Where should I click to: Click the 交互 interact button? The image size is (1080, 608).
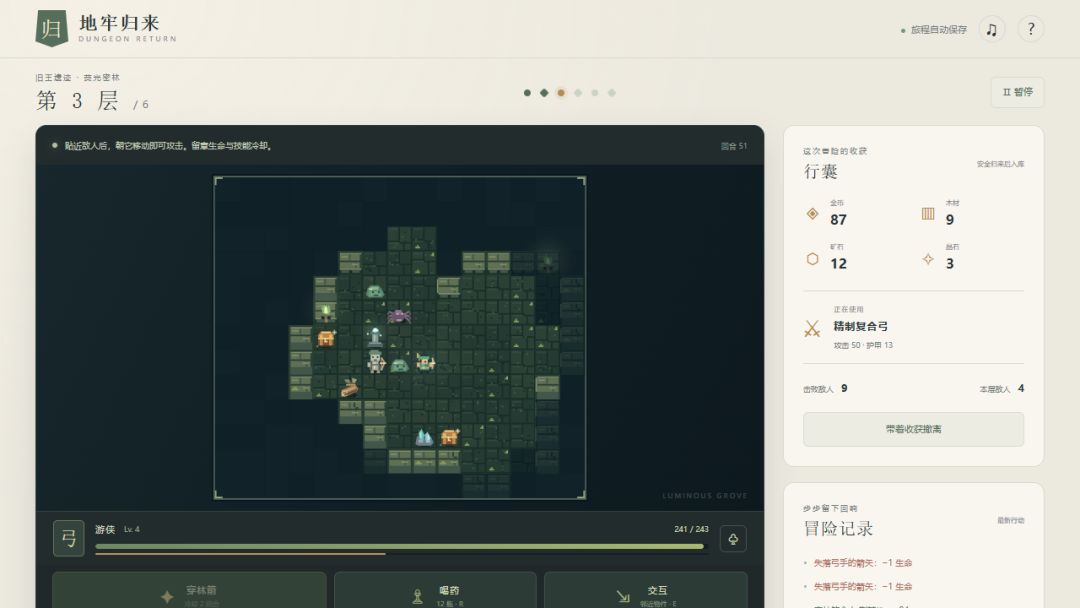pyautogui.click(x=646, y=592)
